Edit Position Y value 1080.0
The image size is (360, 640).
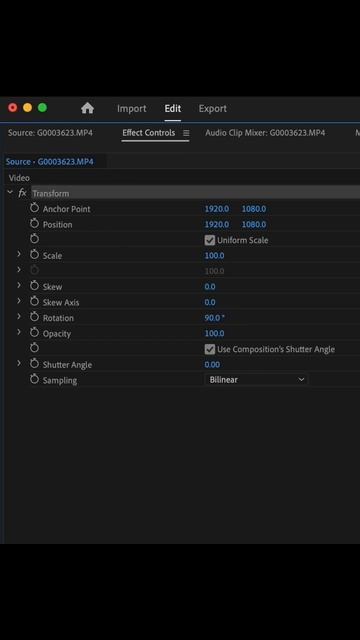tap(254, 224)
